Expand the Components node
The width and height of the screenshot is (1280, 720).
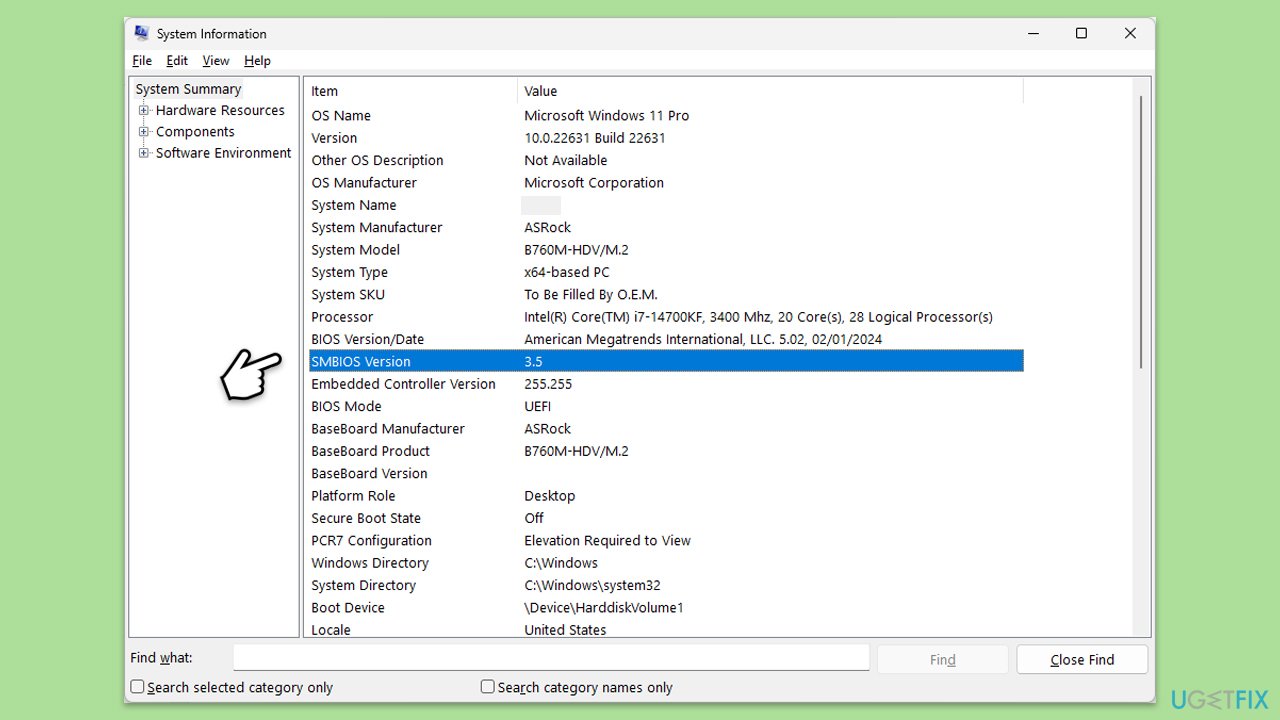pos(144,131)
